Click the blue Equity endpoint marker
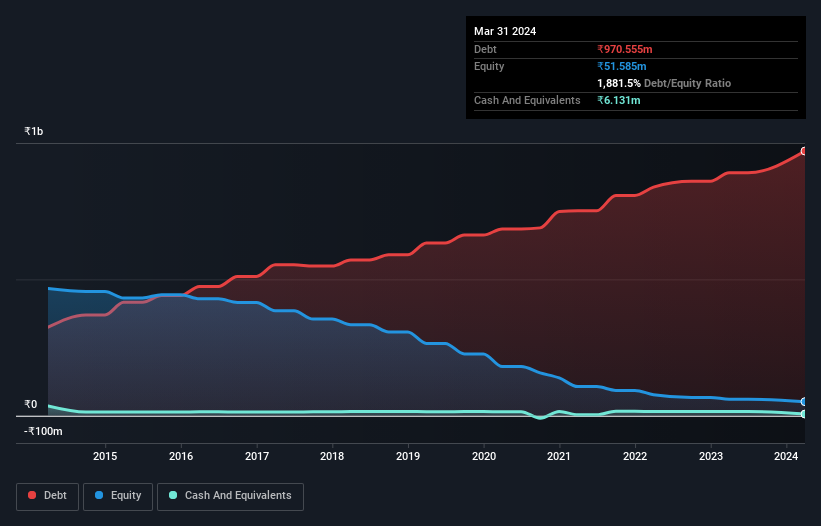821x526 pixels. (x=804, y=402)
